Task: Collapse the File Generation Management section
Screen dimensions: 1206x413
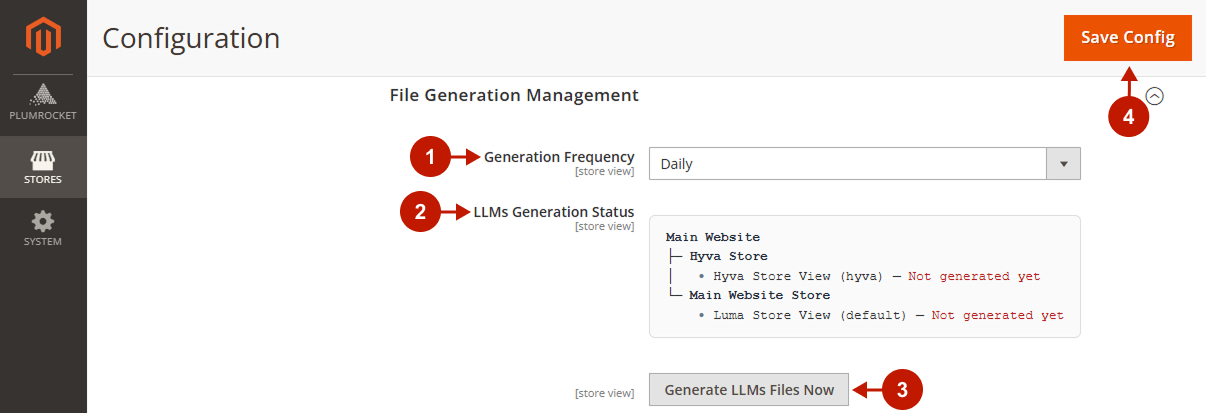Action: (1155, 96)
